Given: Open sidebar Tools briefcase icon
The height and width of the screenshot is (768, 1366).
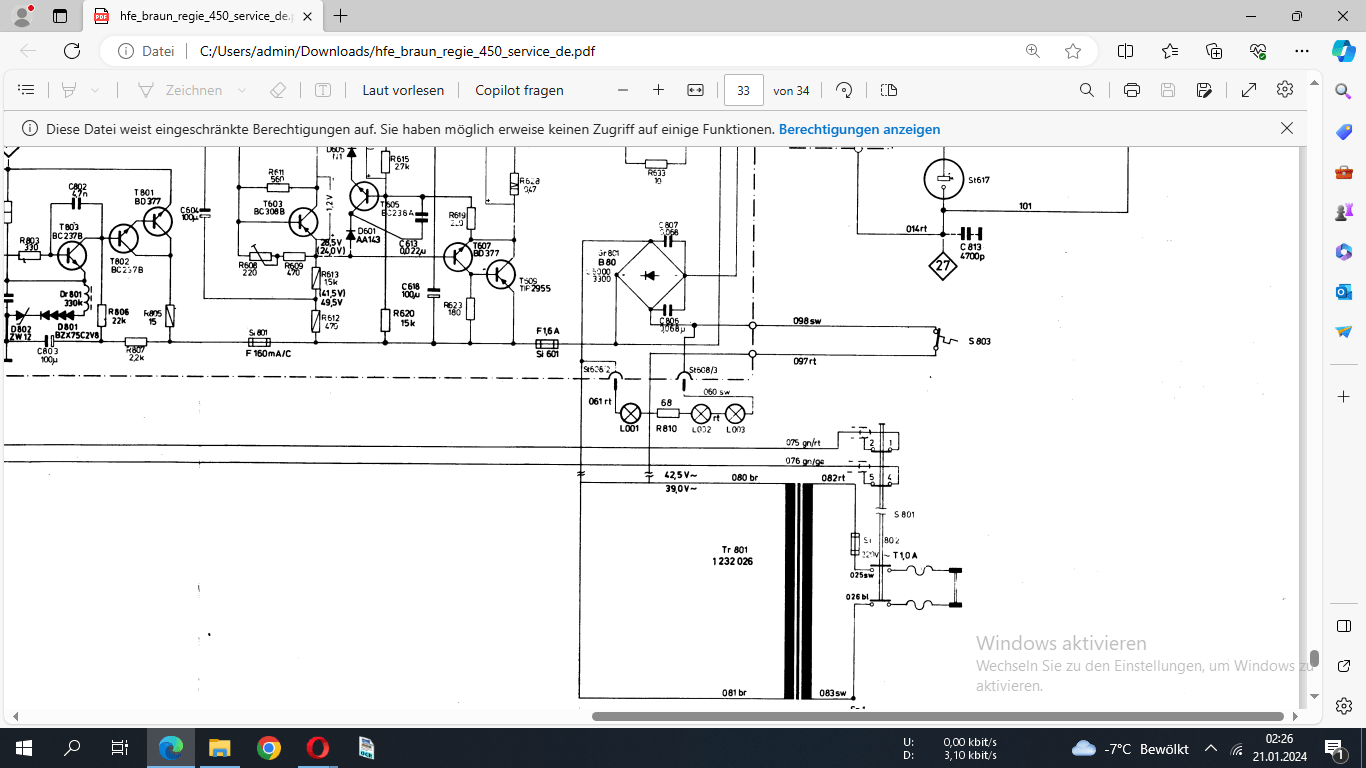Looking at the screenshot, I should point(1343,172).
